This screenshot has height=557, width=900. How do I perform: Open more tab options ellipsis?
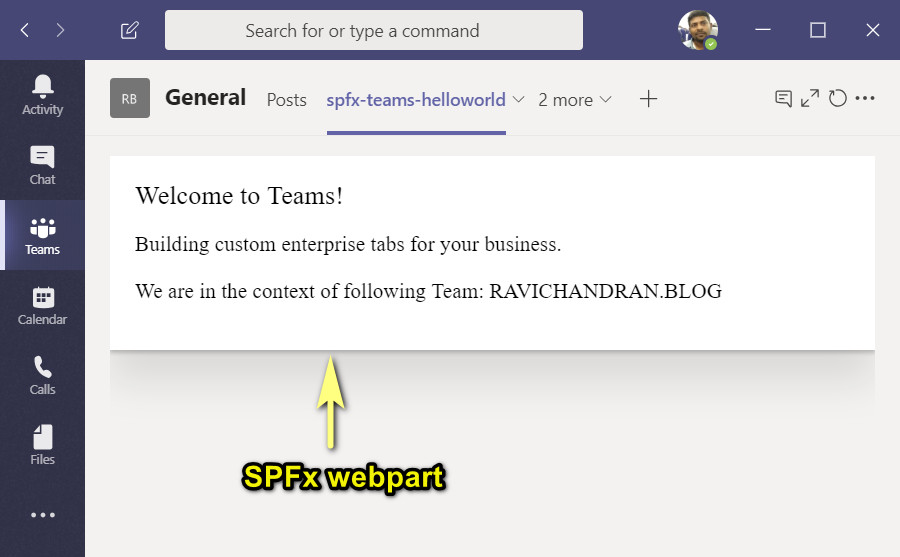(866, 98)
